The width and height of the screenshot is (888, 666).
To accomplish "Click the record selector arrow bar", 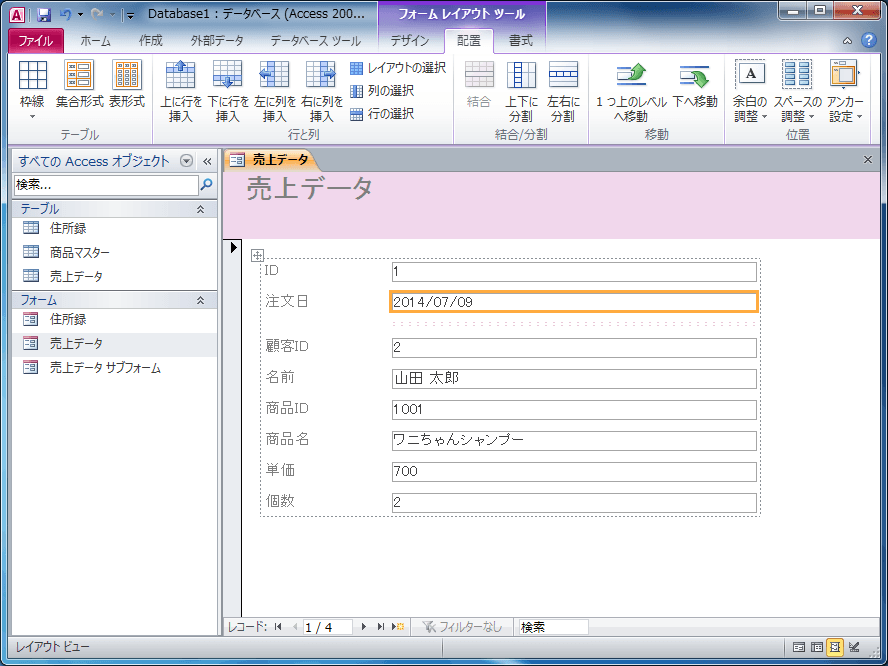I will (233, 427).
